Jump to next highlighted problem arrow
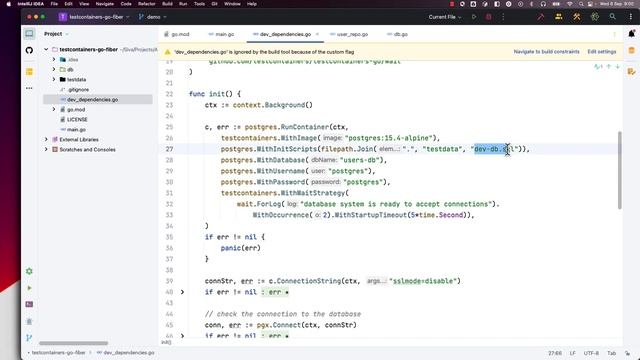Viewport: 640px width, 360px height. [618, 67]
